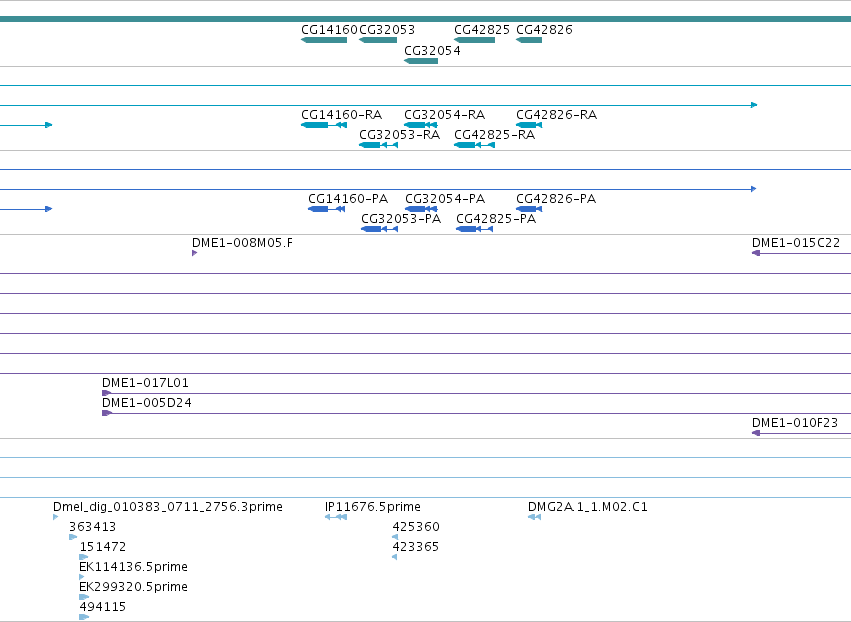Select the CG32053 gene arrow
This screenshot has width=851, height=622.
[378, 40]
